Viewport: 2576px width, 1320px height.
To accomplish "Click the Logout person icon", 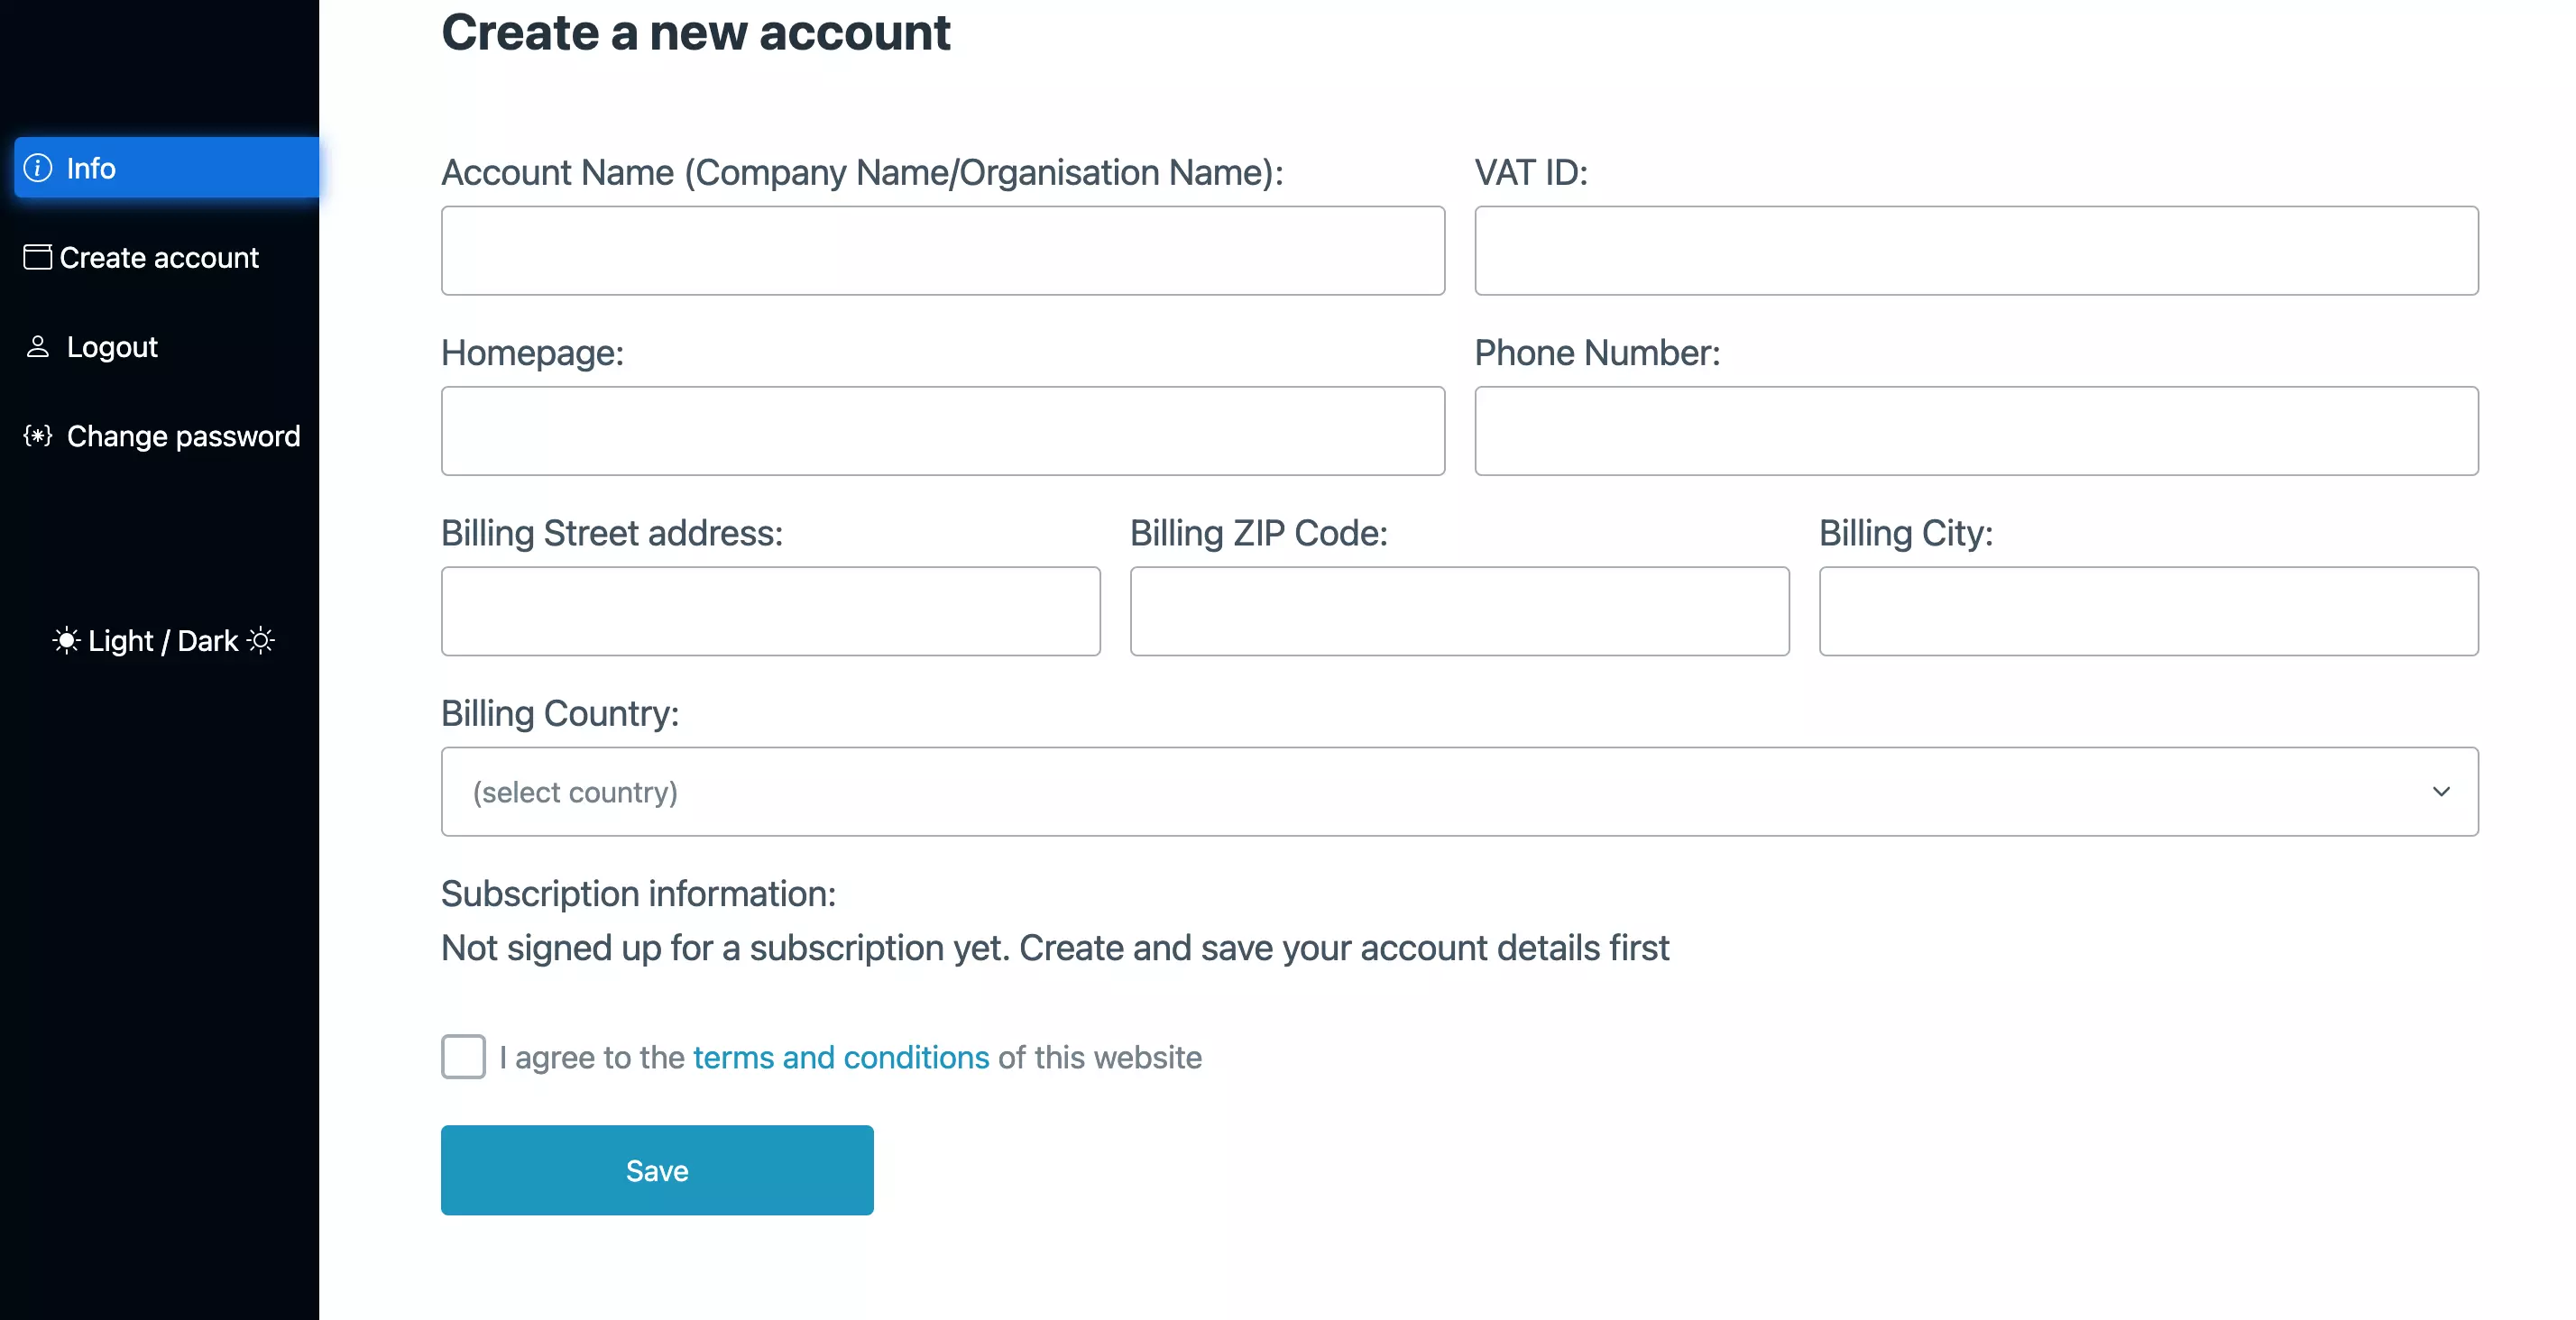I will 38,347.
